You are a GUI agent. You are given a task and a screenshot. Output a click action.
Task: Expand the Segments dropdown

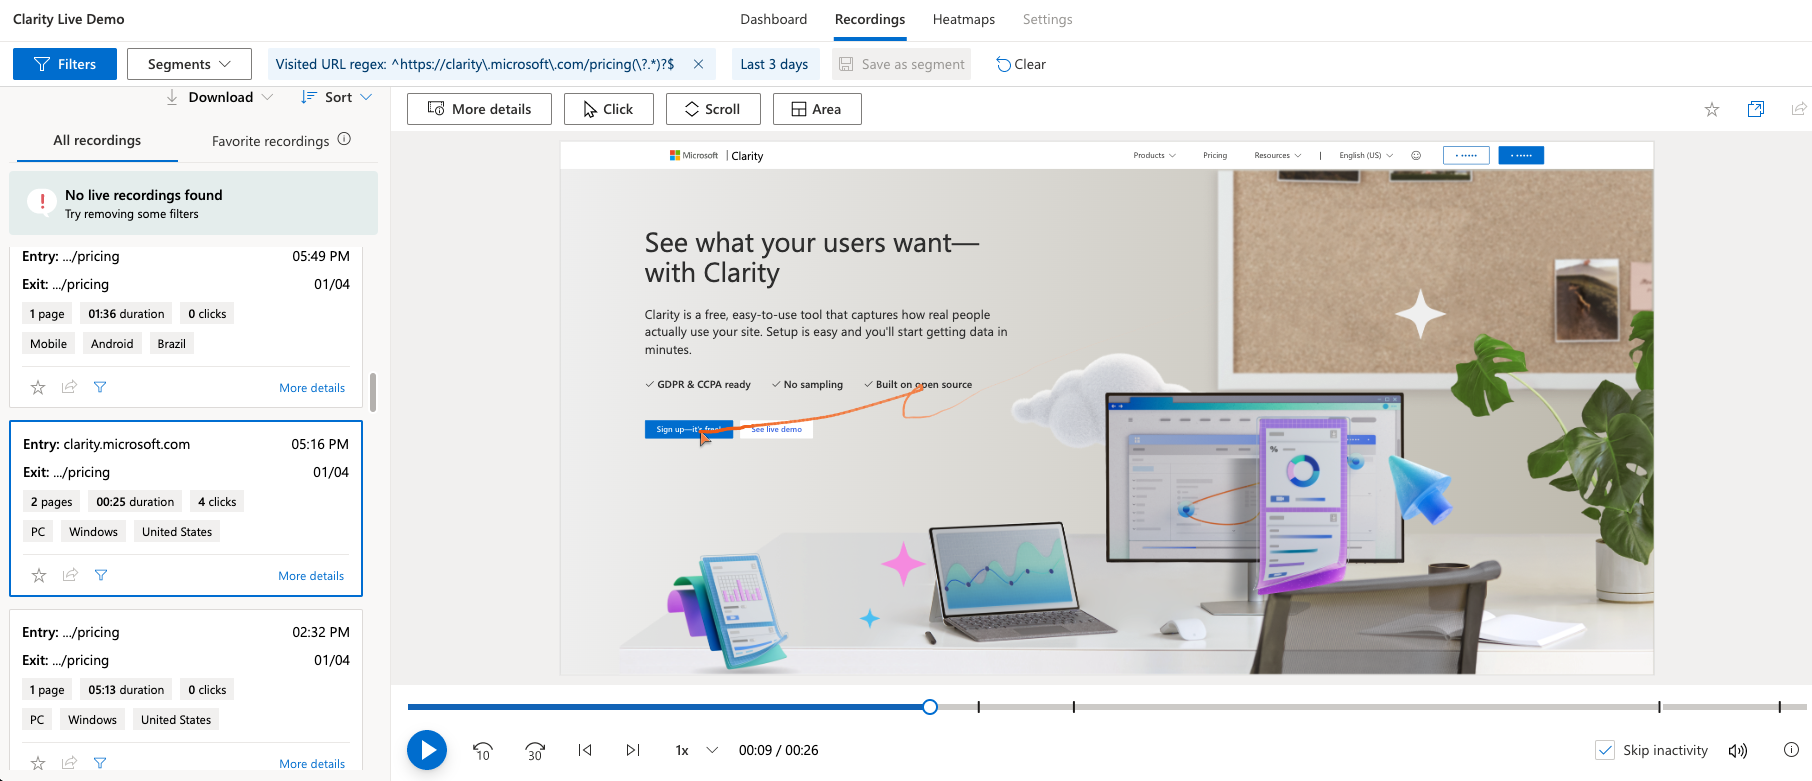tap(189, 64)
